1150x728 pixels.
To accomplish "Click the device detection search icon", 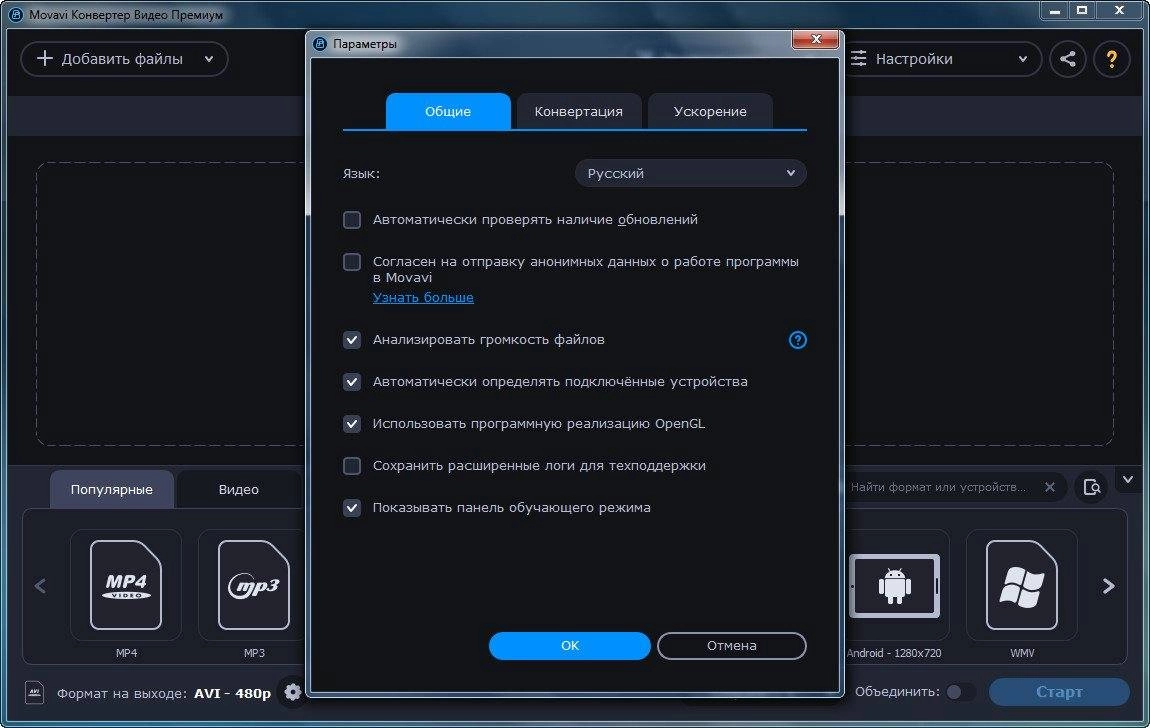I will (1091, 487).
